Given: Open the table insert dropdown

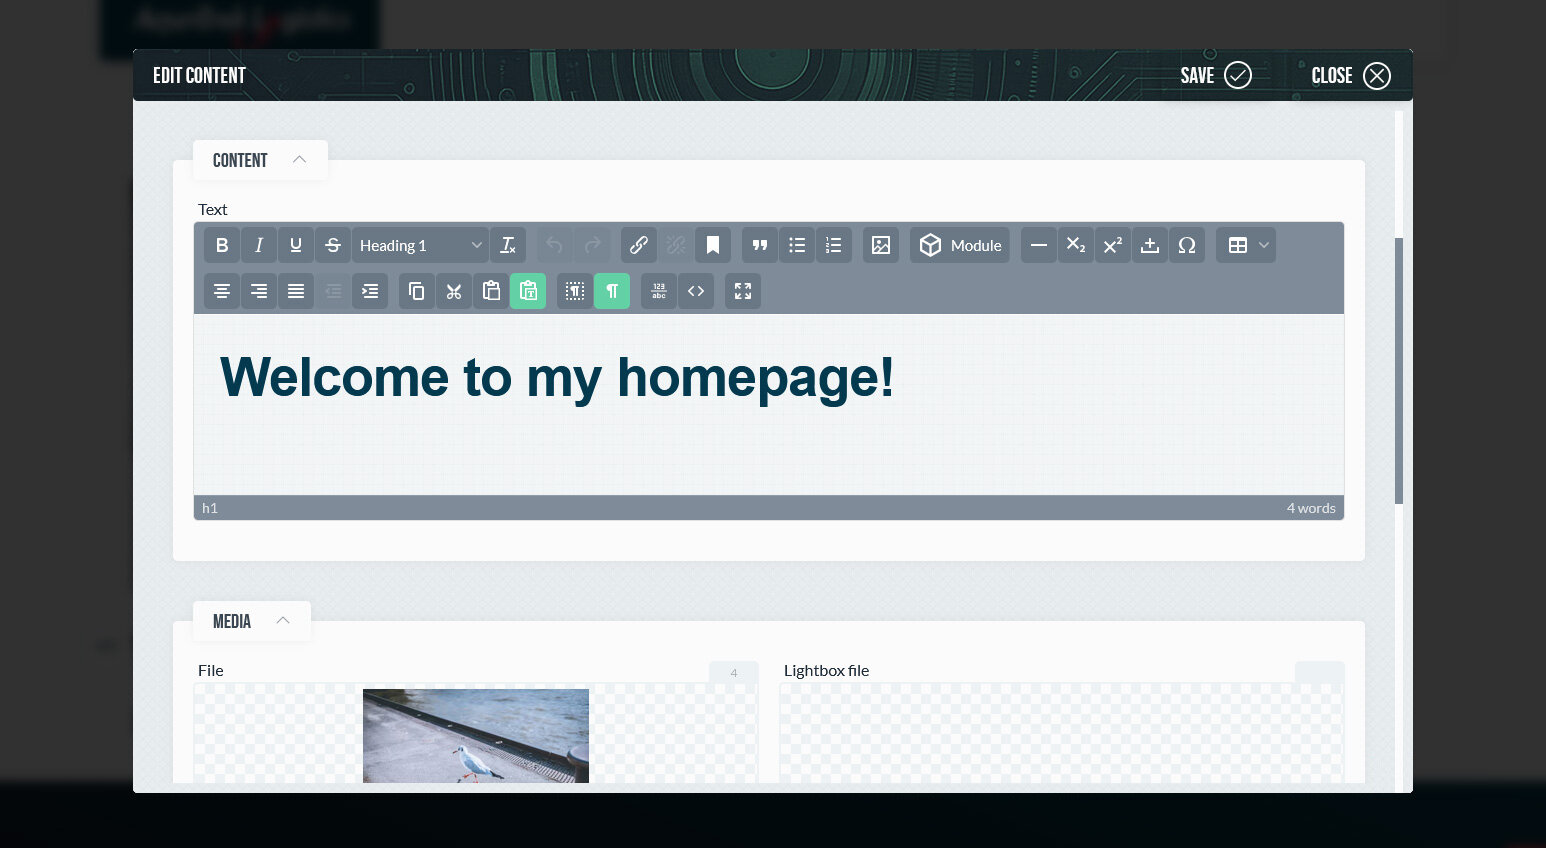Looking at the screenshot, I should point(1246,245).
